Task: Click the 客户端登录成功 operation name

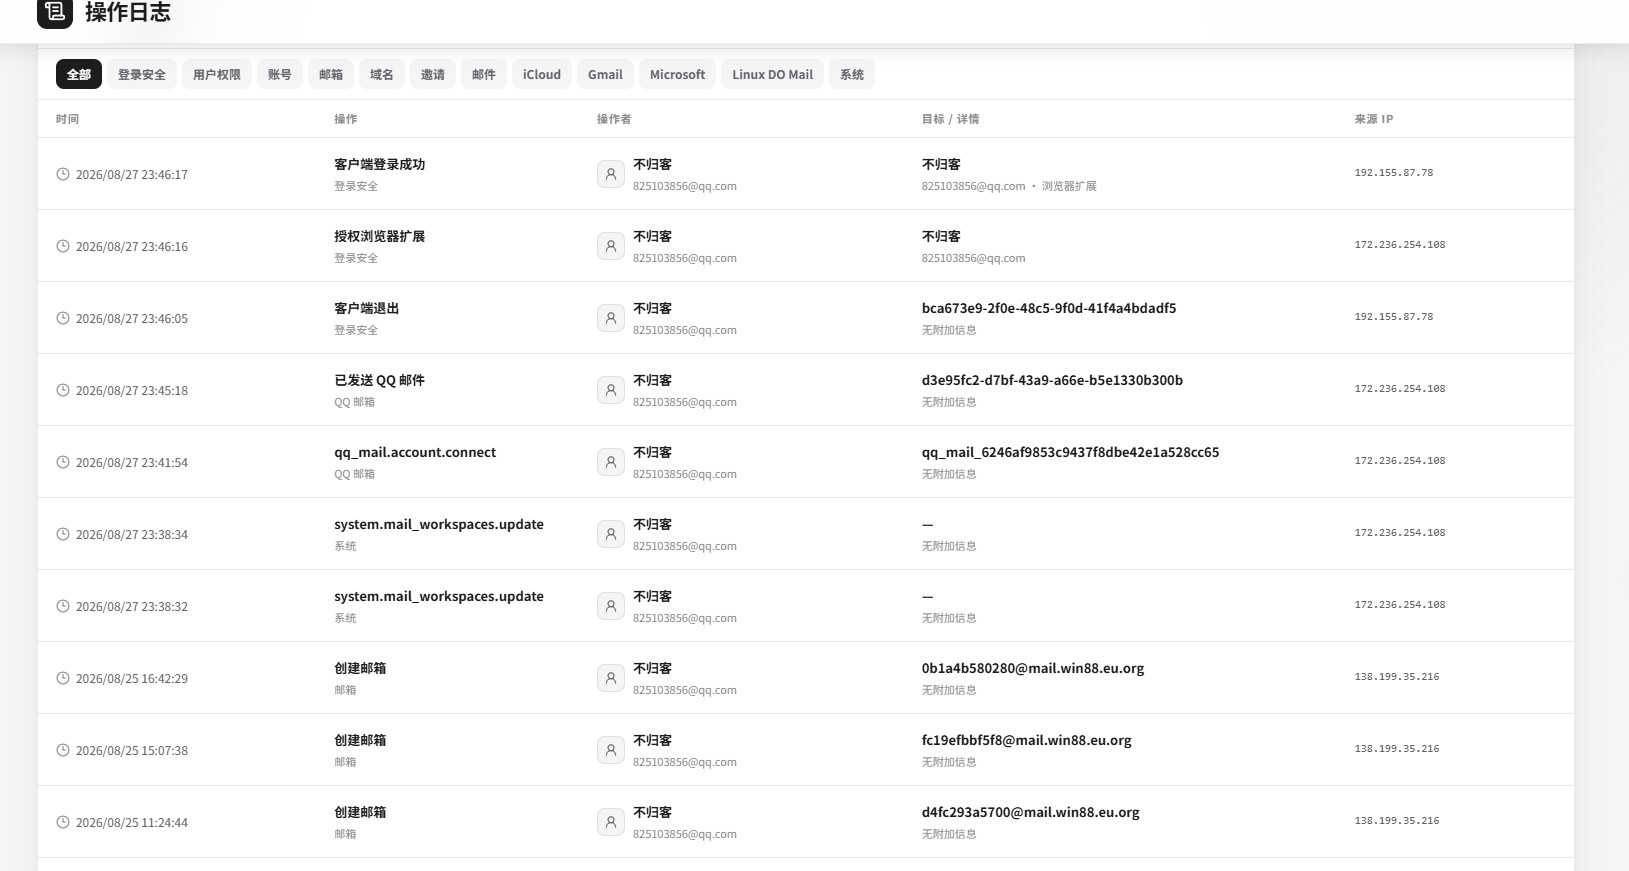Action: click(380, 164)
